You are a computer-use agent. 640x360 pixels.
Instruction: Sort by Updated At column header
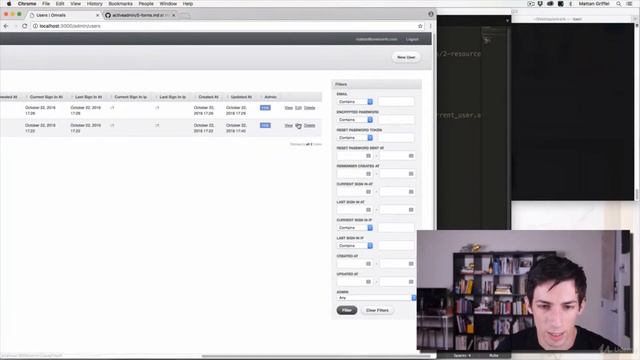coord(241,97)
